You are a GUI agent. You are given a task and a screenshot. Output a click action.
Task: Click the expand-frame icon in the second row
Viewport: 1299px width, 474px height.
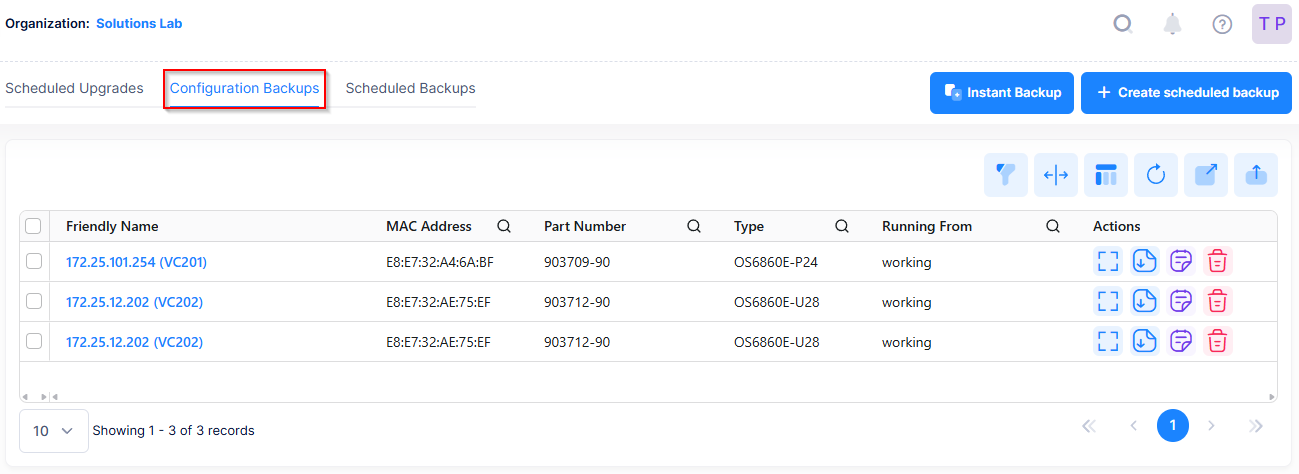1107,301
